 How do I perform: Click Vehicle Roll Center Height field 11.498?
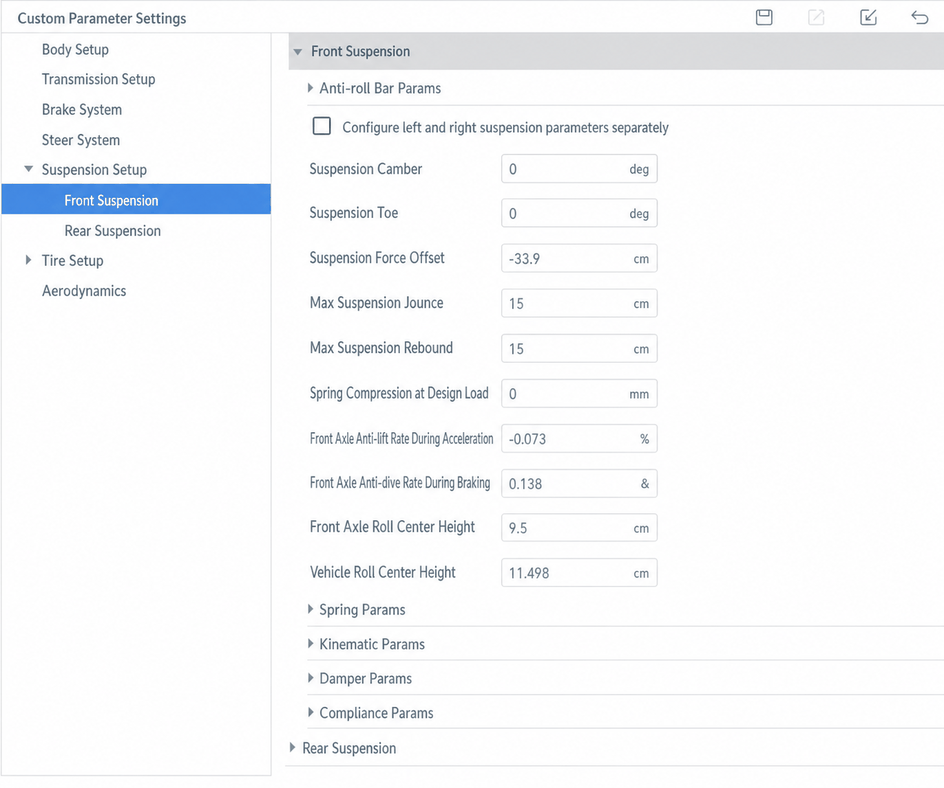(x=579, y=572)
